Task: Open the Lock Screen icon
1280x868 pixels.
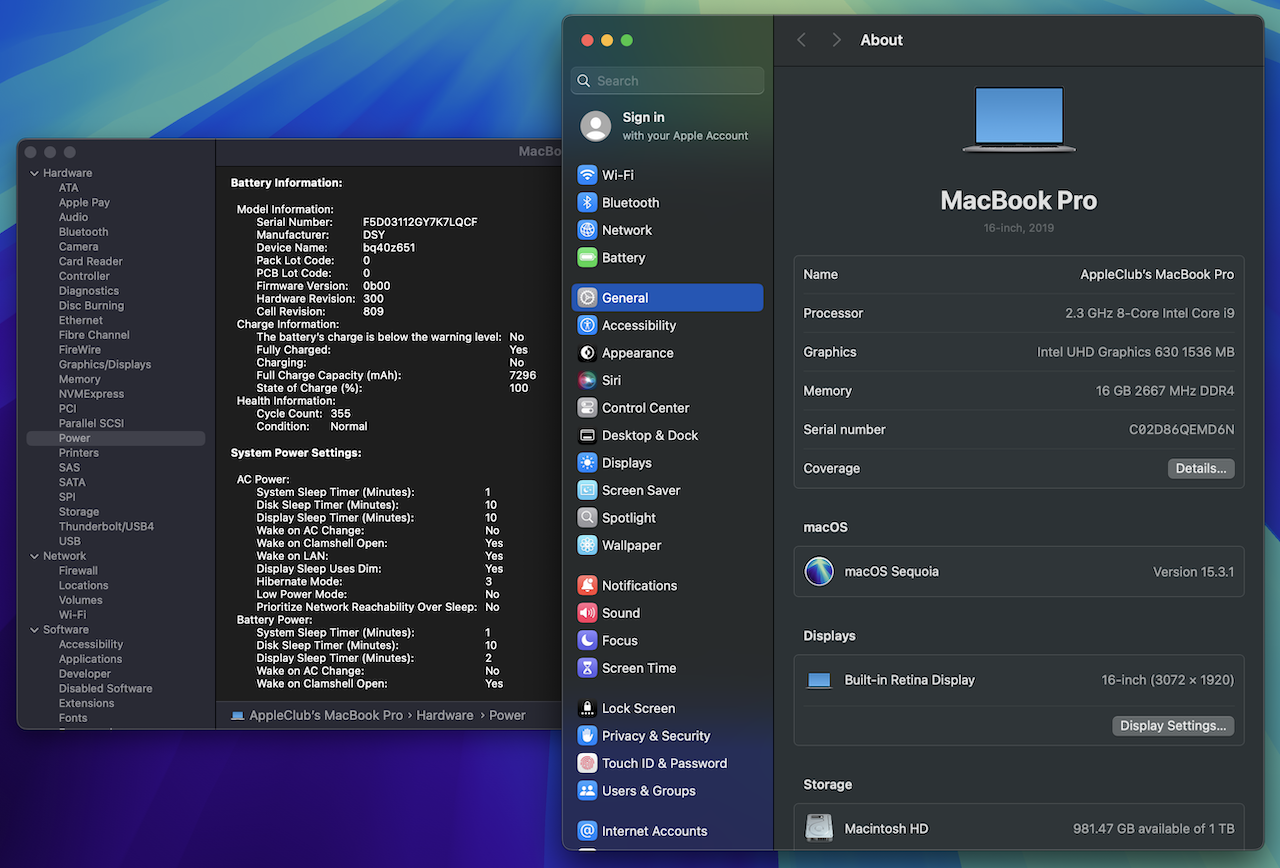Action: 587,708
